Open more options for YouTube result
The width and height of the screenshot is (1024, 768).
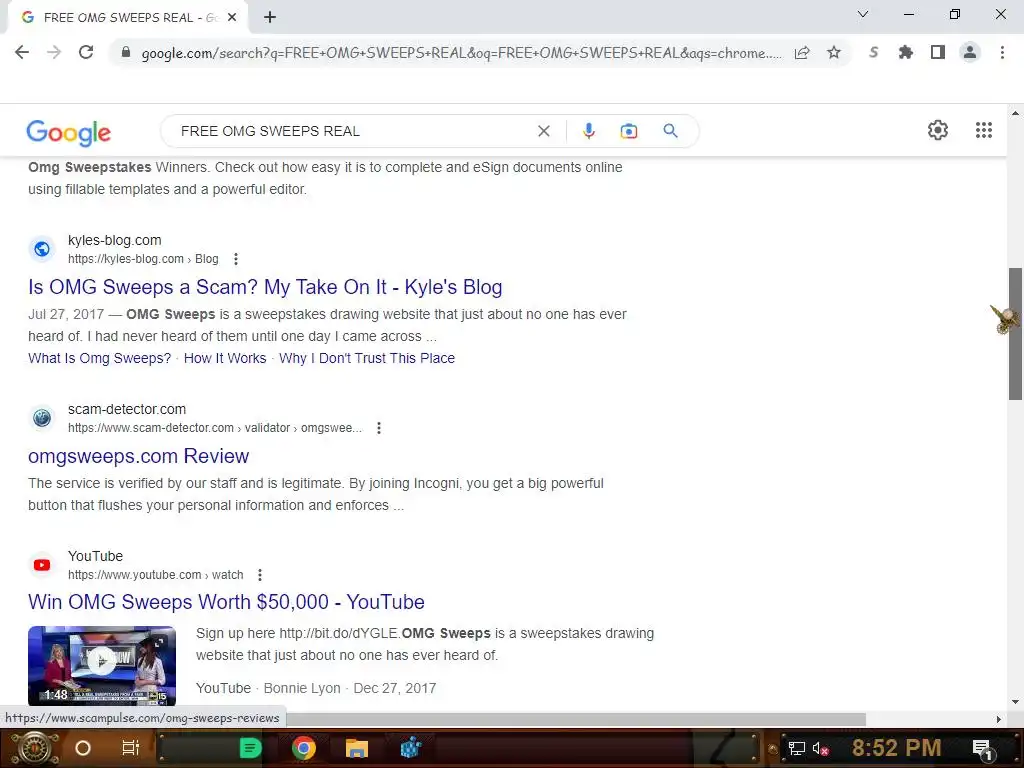click(260, 575)
